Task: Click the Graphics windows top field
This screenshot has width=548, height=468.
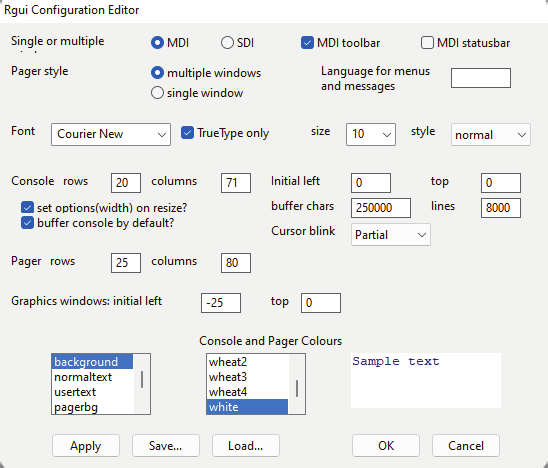Action: (321, 303)
